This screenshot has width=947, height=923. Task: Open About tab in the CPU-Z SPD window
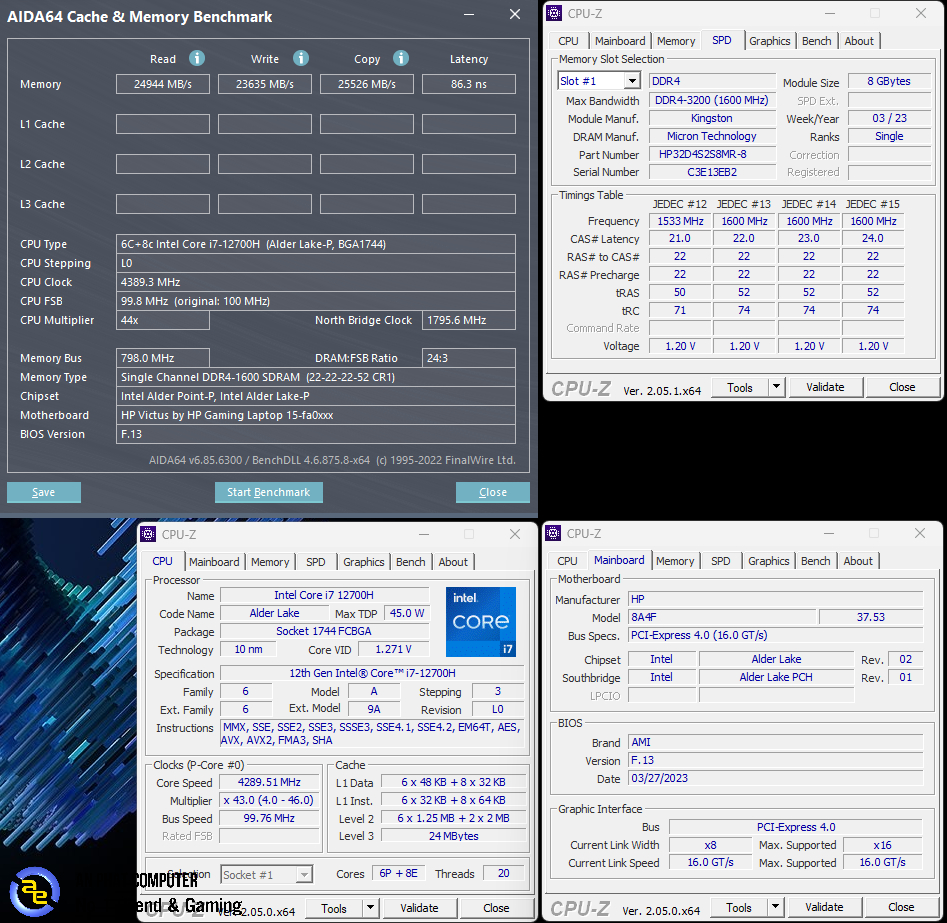[x=859, y=41]
